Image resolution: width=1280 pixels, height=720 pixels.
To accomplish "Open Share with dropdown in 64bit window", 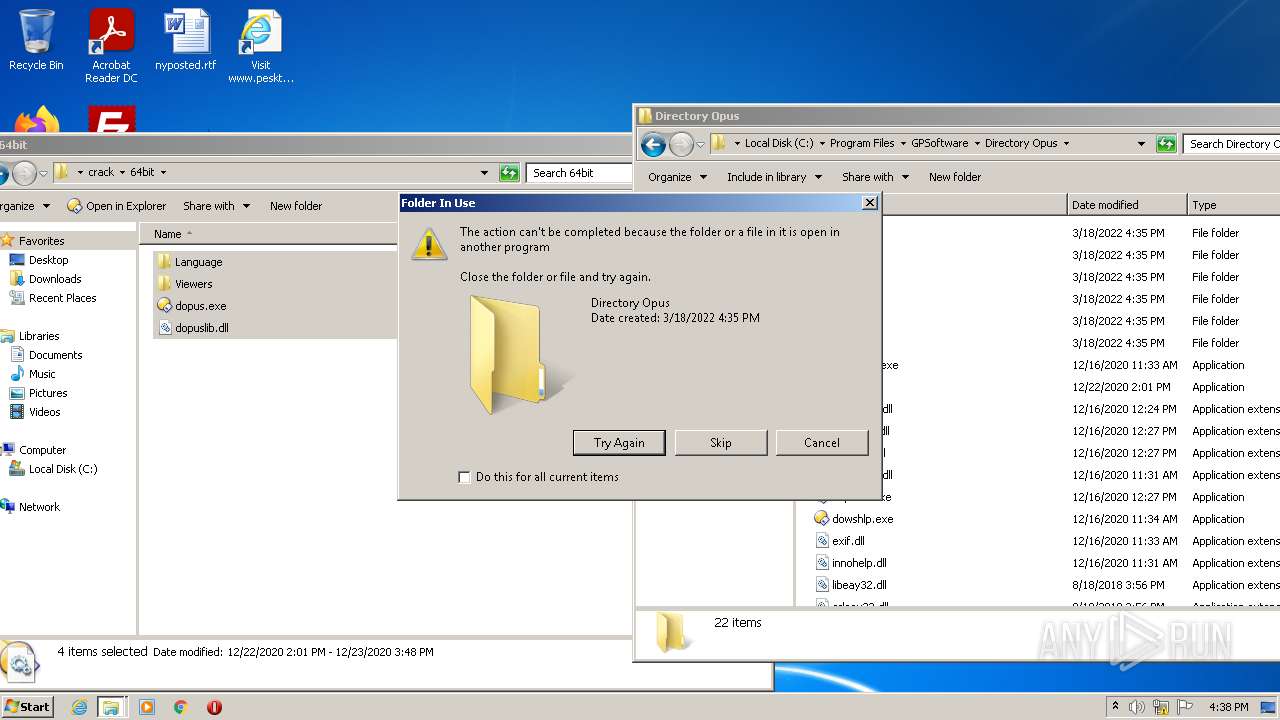I will pyautogui.click(x=216, y=206).
